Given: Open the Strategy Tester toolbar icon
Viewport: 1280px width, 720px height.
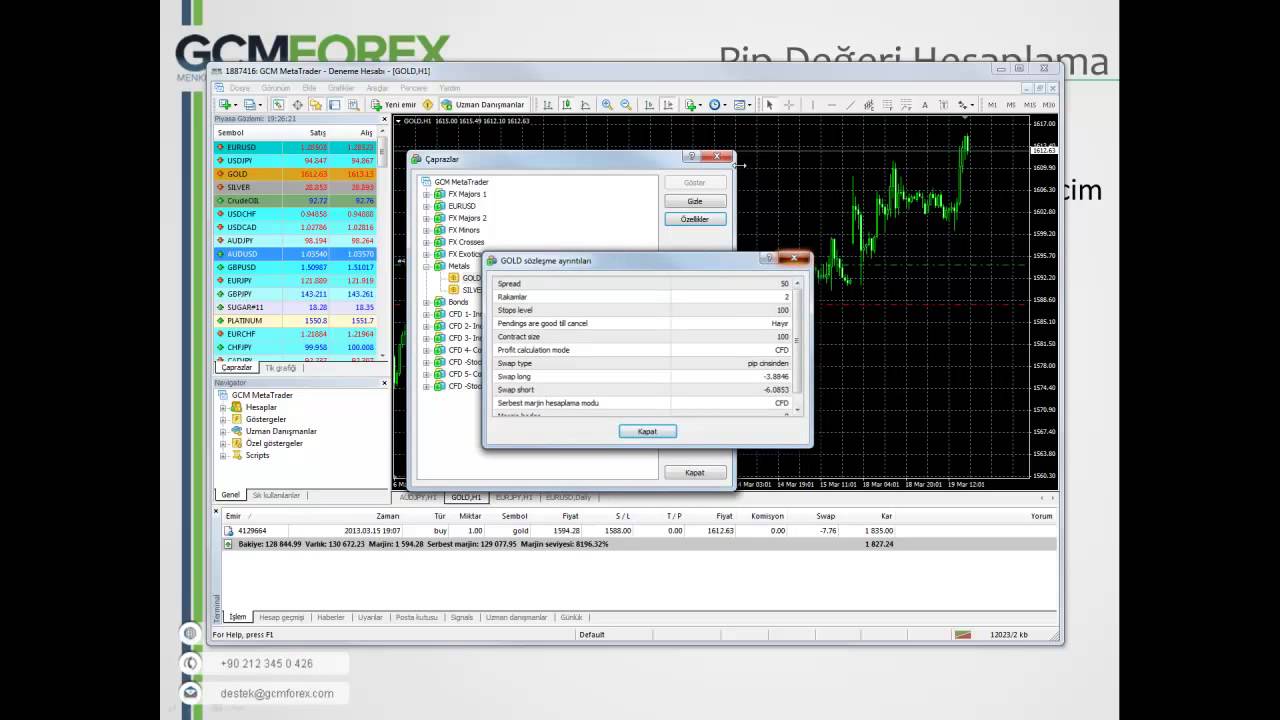Looking at the screenshot, I should (353, 105).
